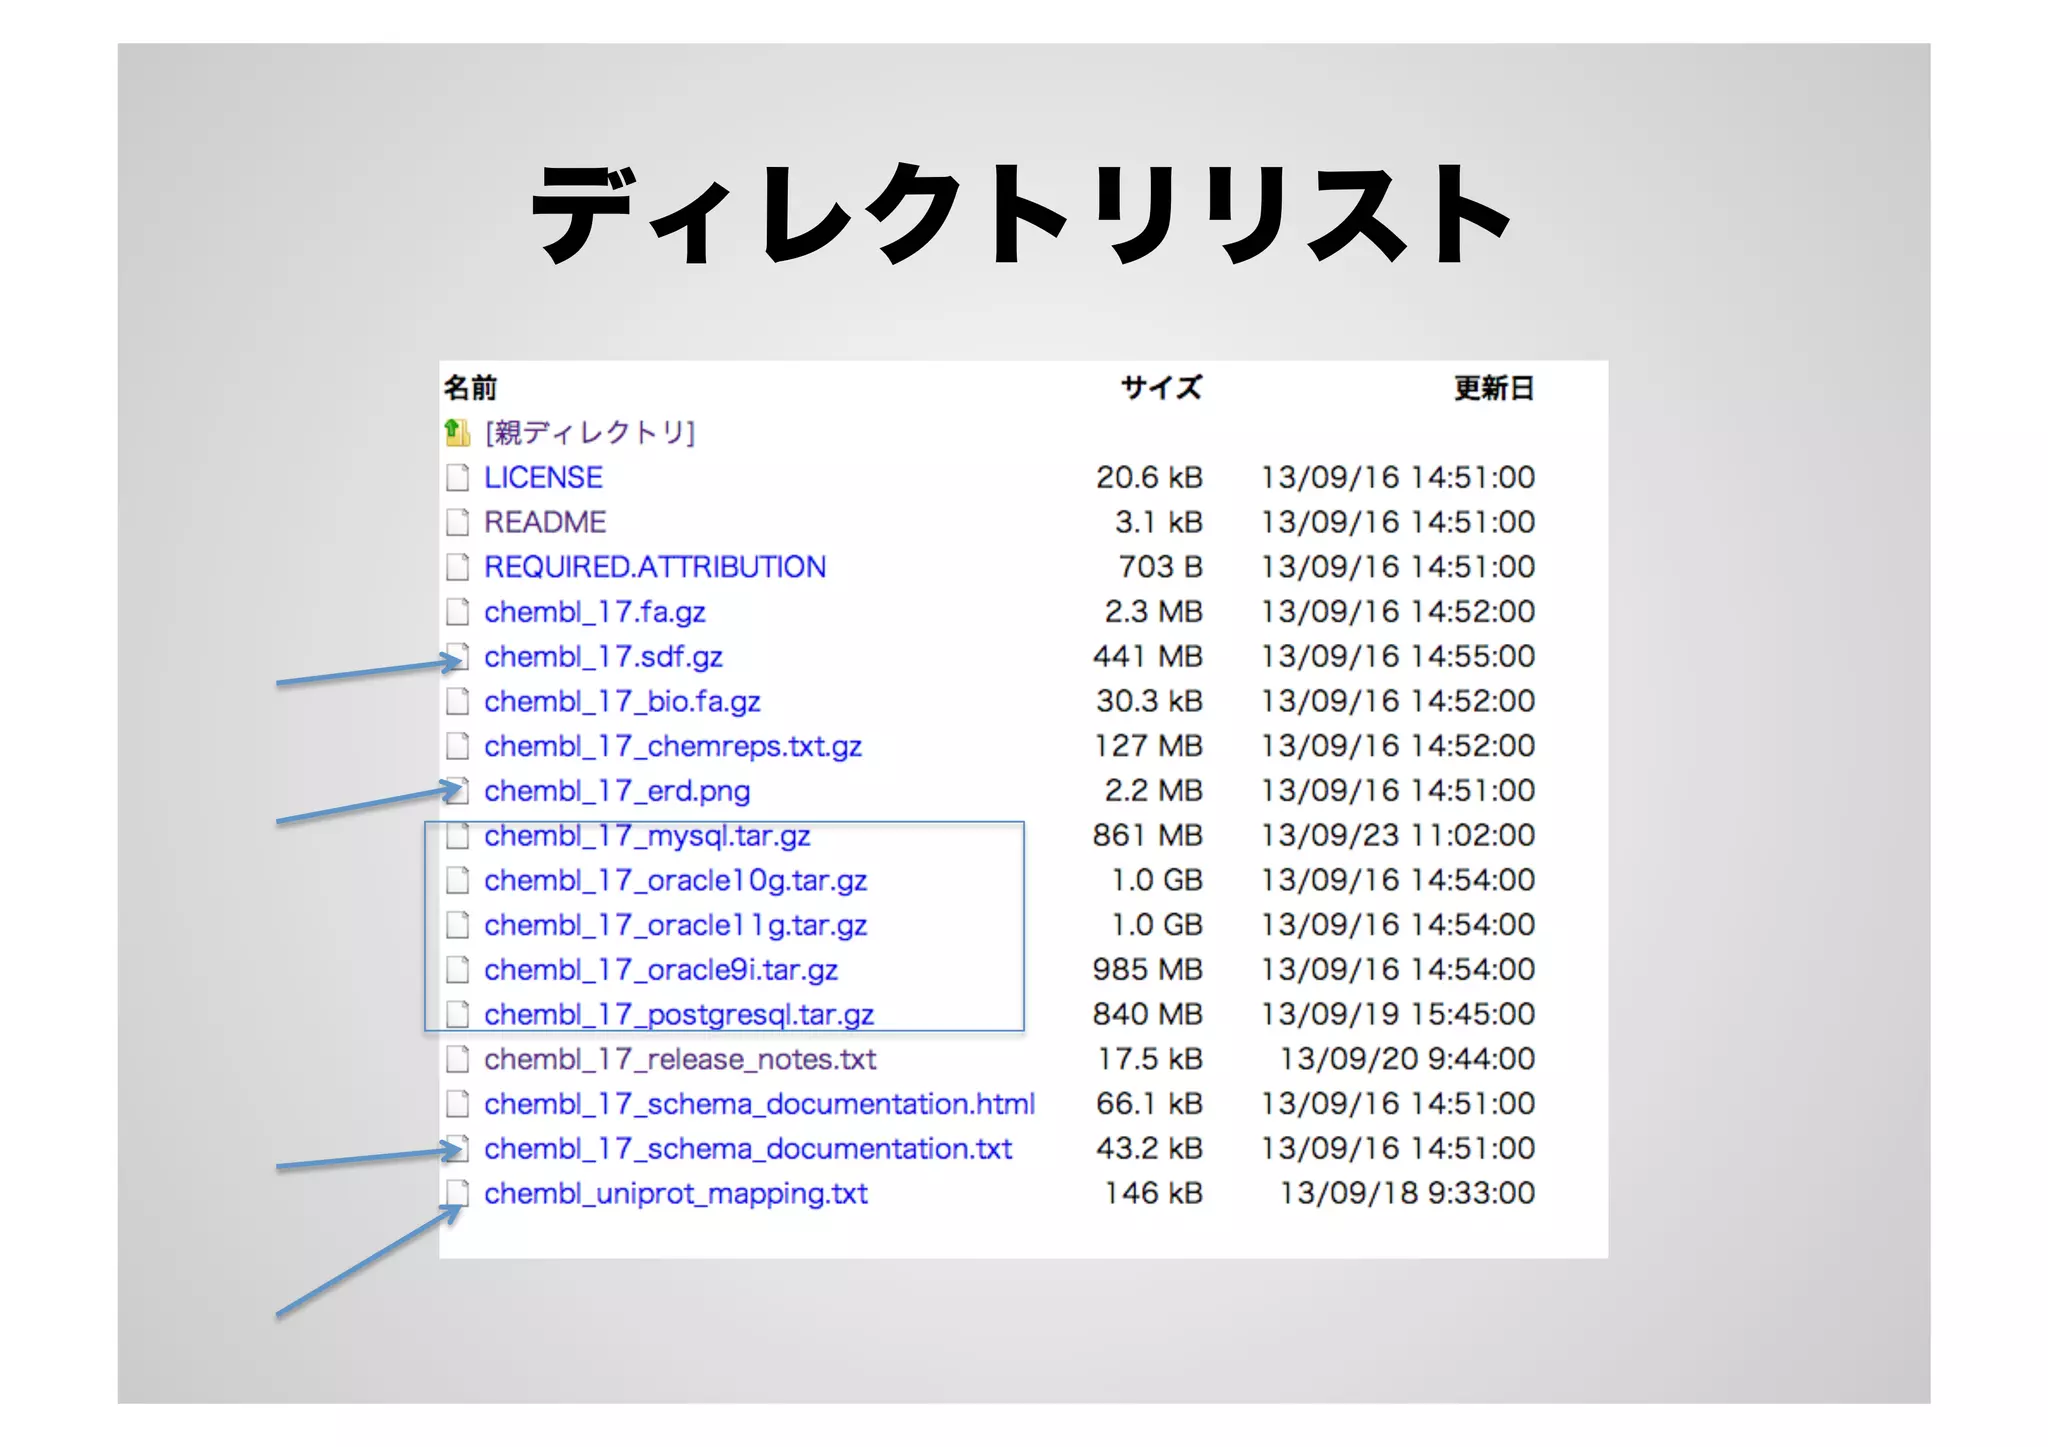Click the slide title ディレクトリリスト
Screen dimensions: 2048x1447
1022,215
